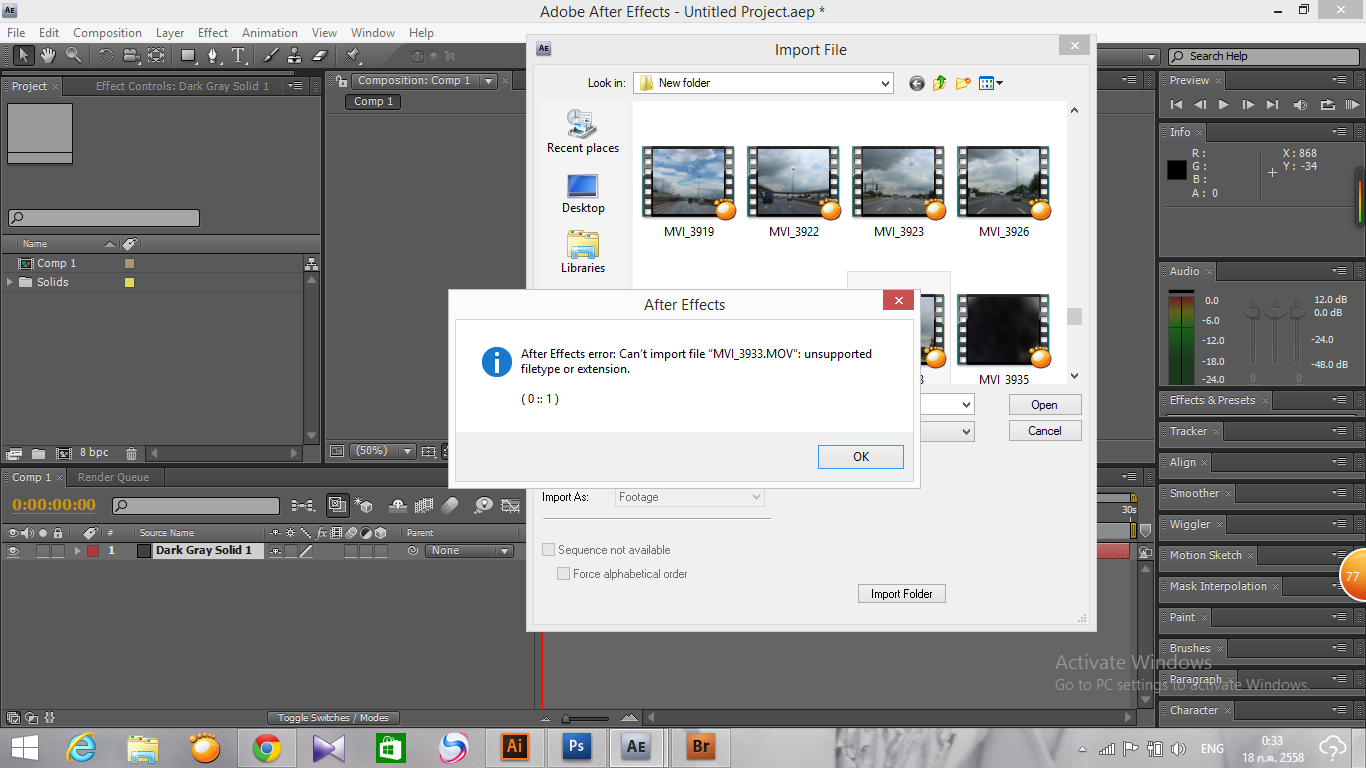This screenshot has height=768, width=1366.
Task: Click Dark Gray Solid 1 red label swatch
Action: coord(92,551)
